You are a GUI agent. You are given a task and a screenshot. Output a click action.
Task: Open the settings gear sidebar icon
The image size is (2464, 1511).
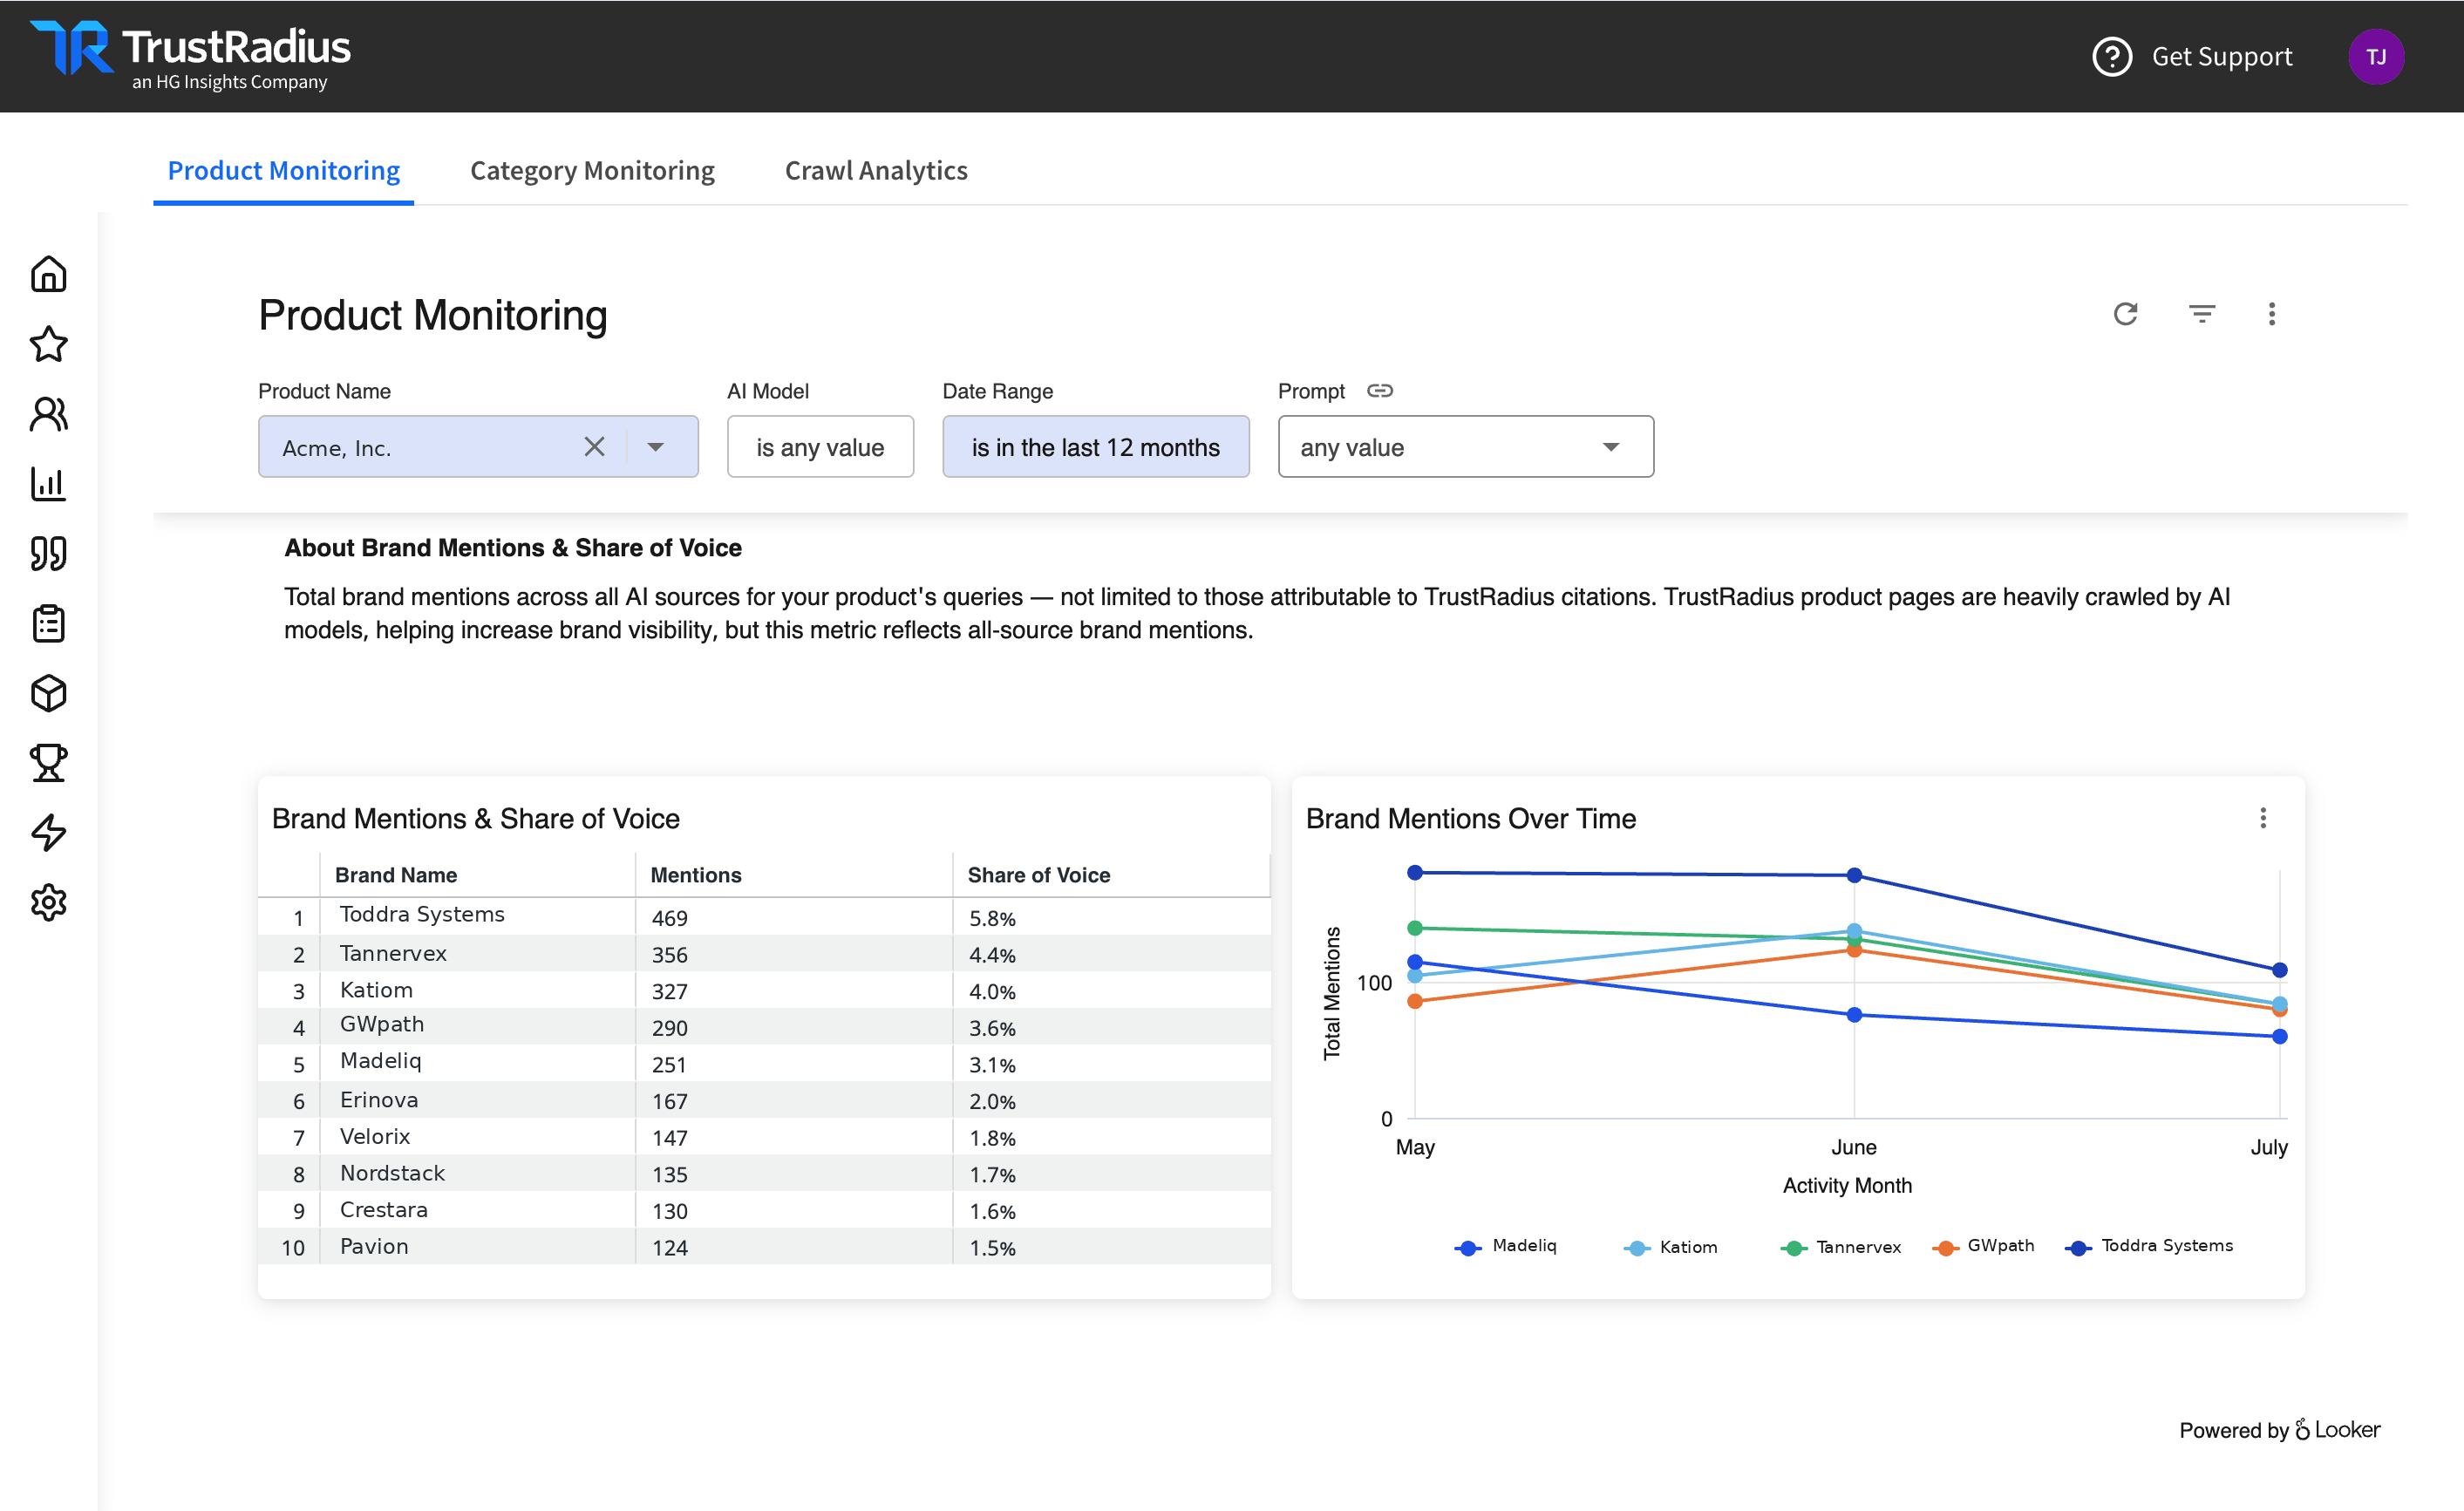pos(48,902)
